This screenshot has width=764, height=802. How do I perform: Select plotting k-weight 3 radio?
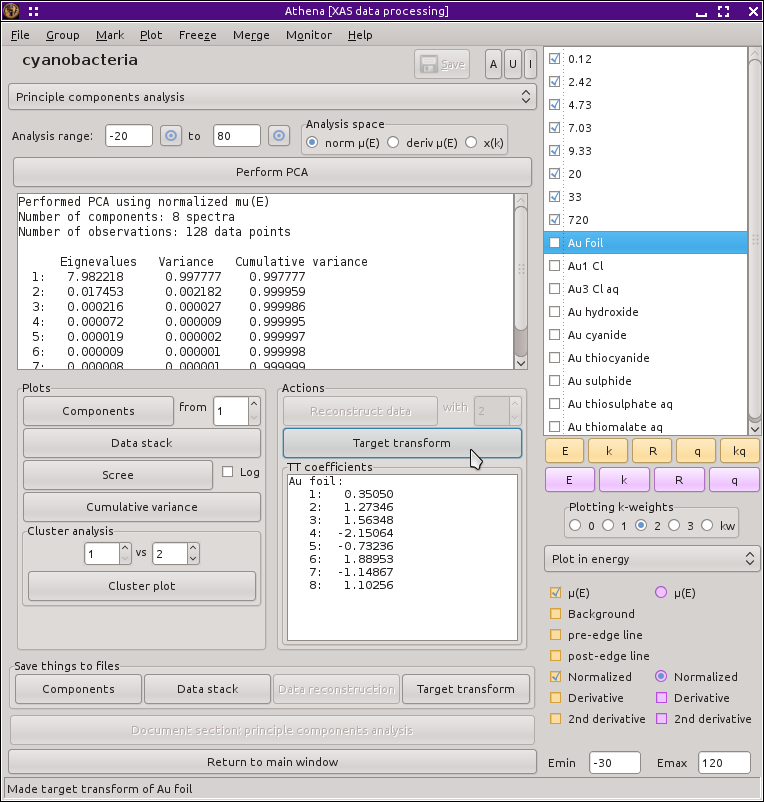point(674,525)
